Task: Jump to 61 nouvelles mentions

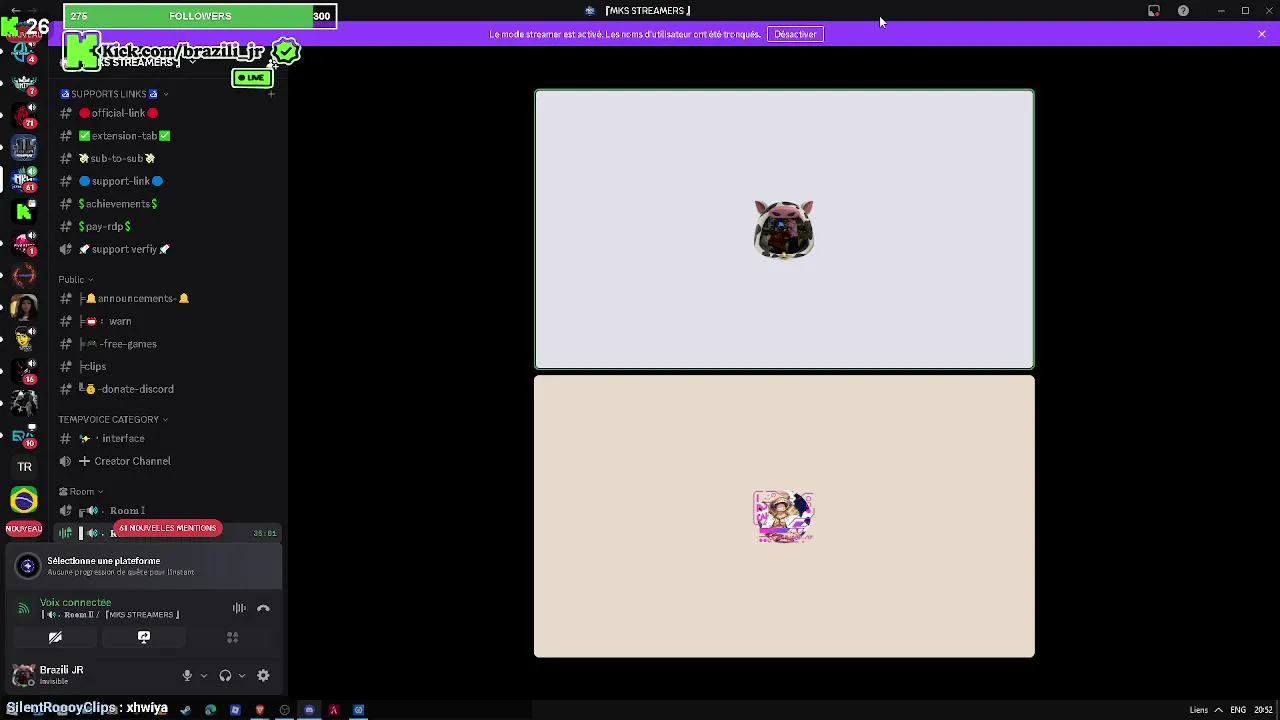Action: tap(168, 528)
